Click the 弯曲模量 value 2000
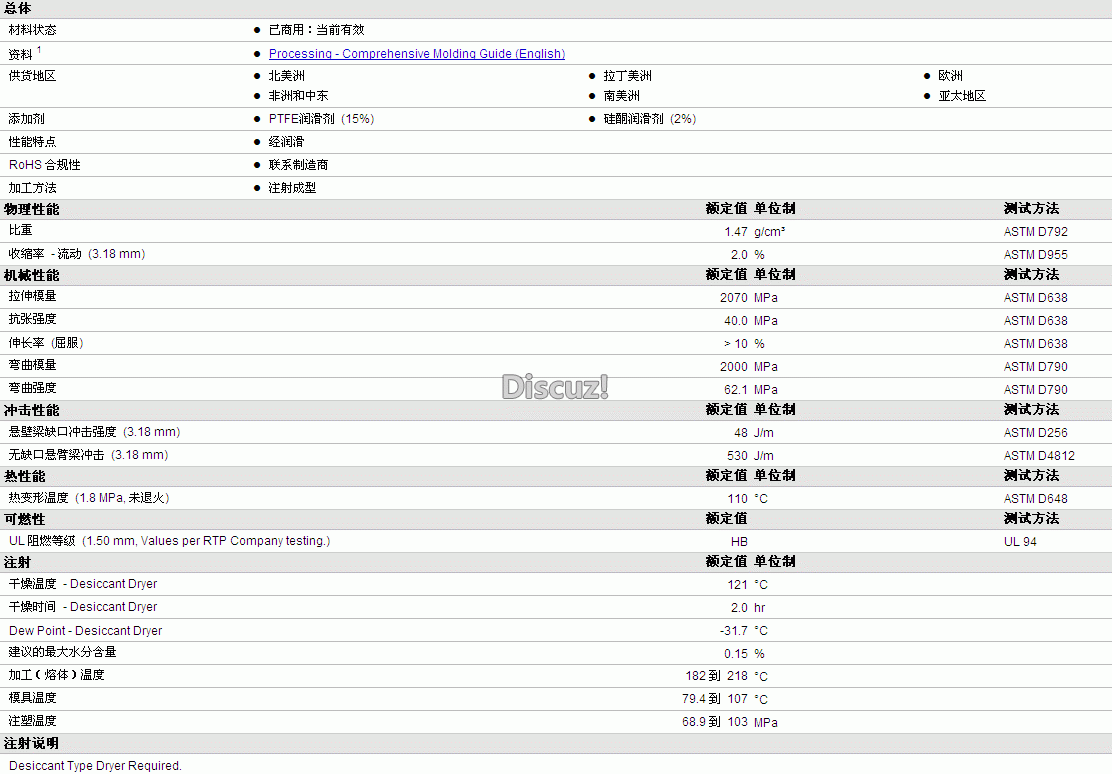1112x774 pixels. tap(733, 367)
